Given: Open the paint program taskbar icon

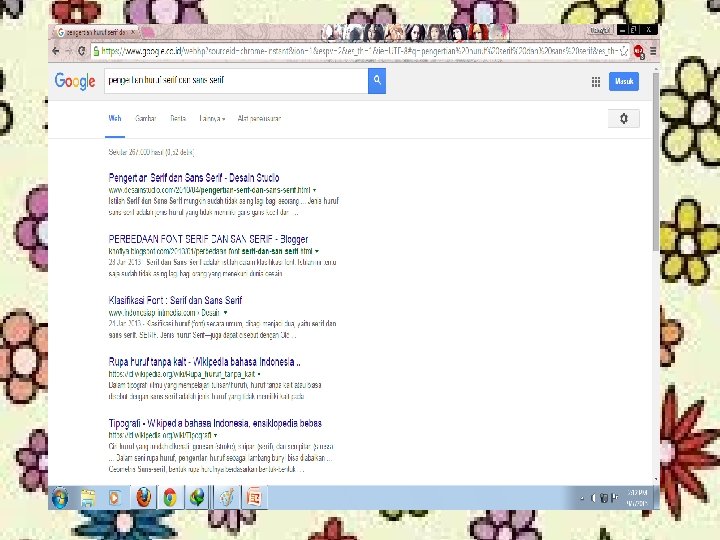Looking at the screenshot, I should point(226,497).
